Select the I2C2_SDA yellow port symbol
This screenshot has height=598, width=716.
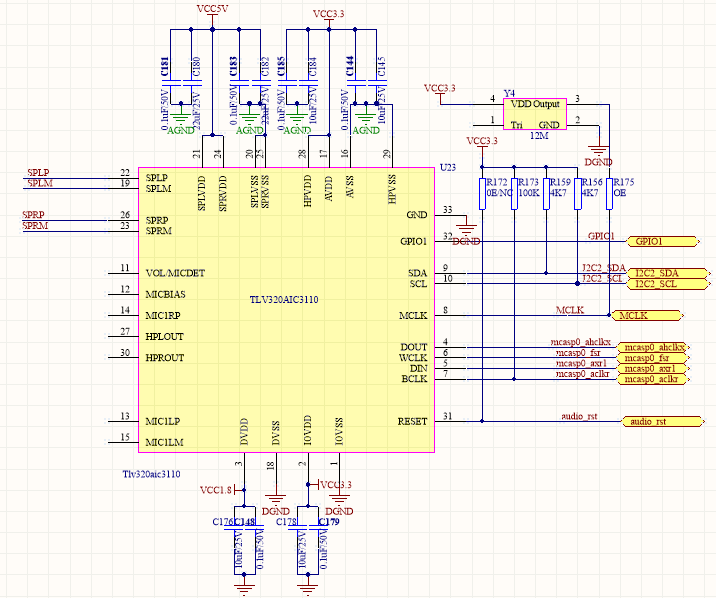[667, 273]
